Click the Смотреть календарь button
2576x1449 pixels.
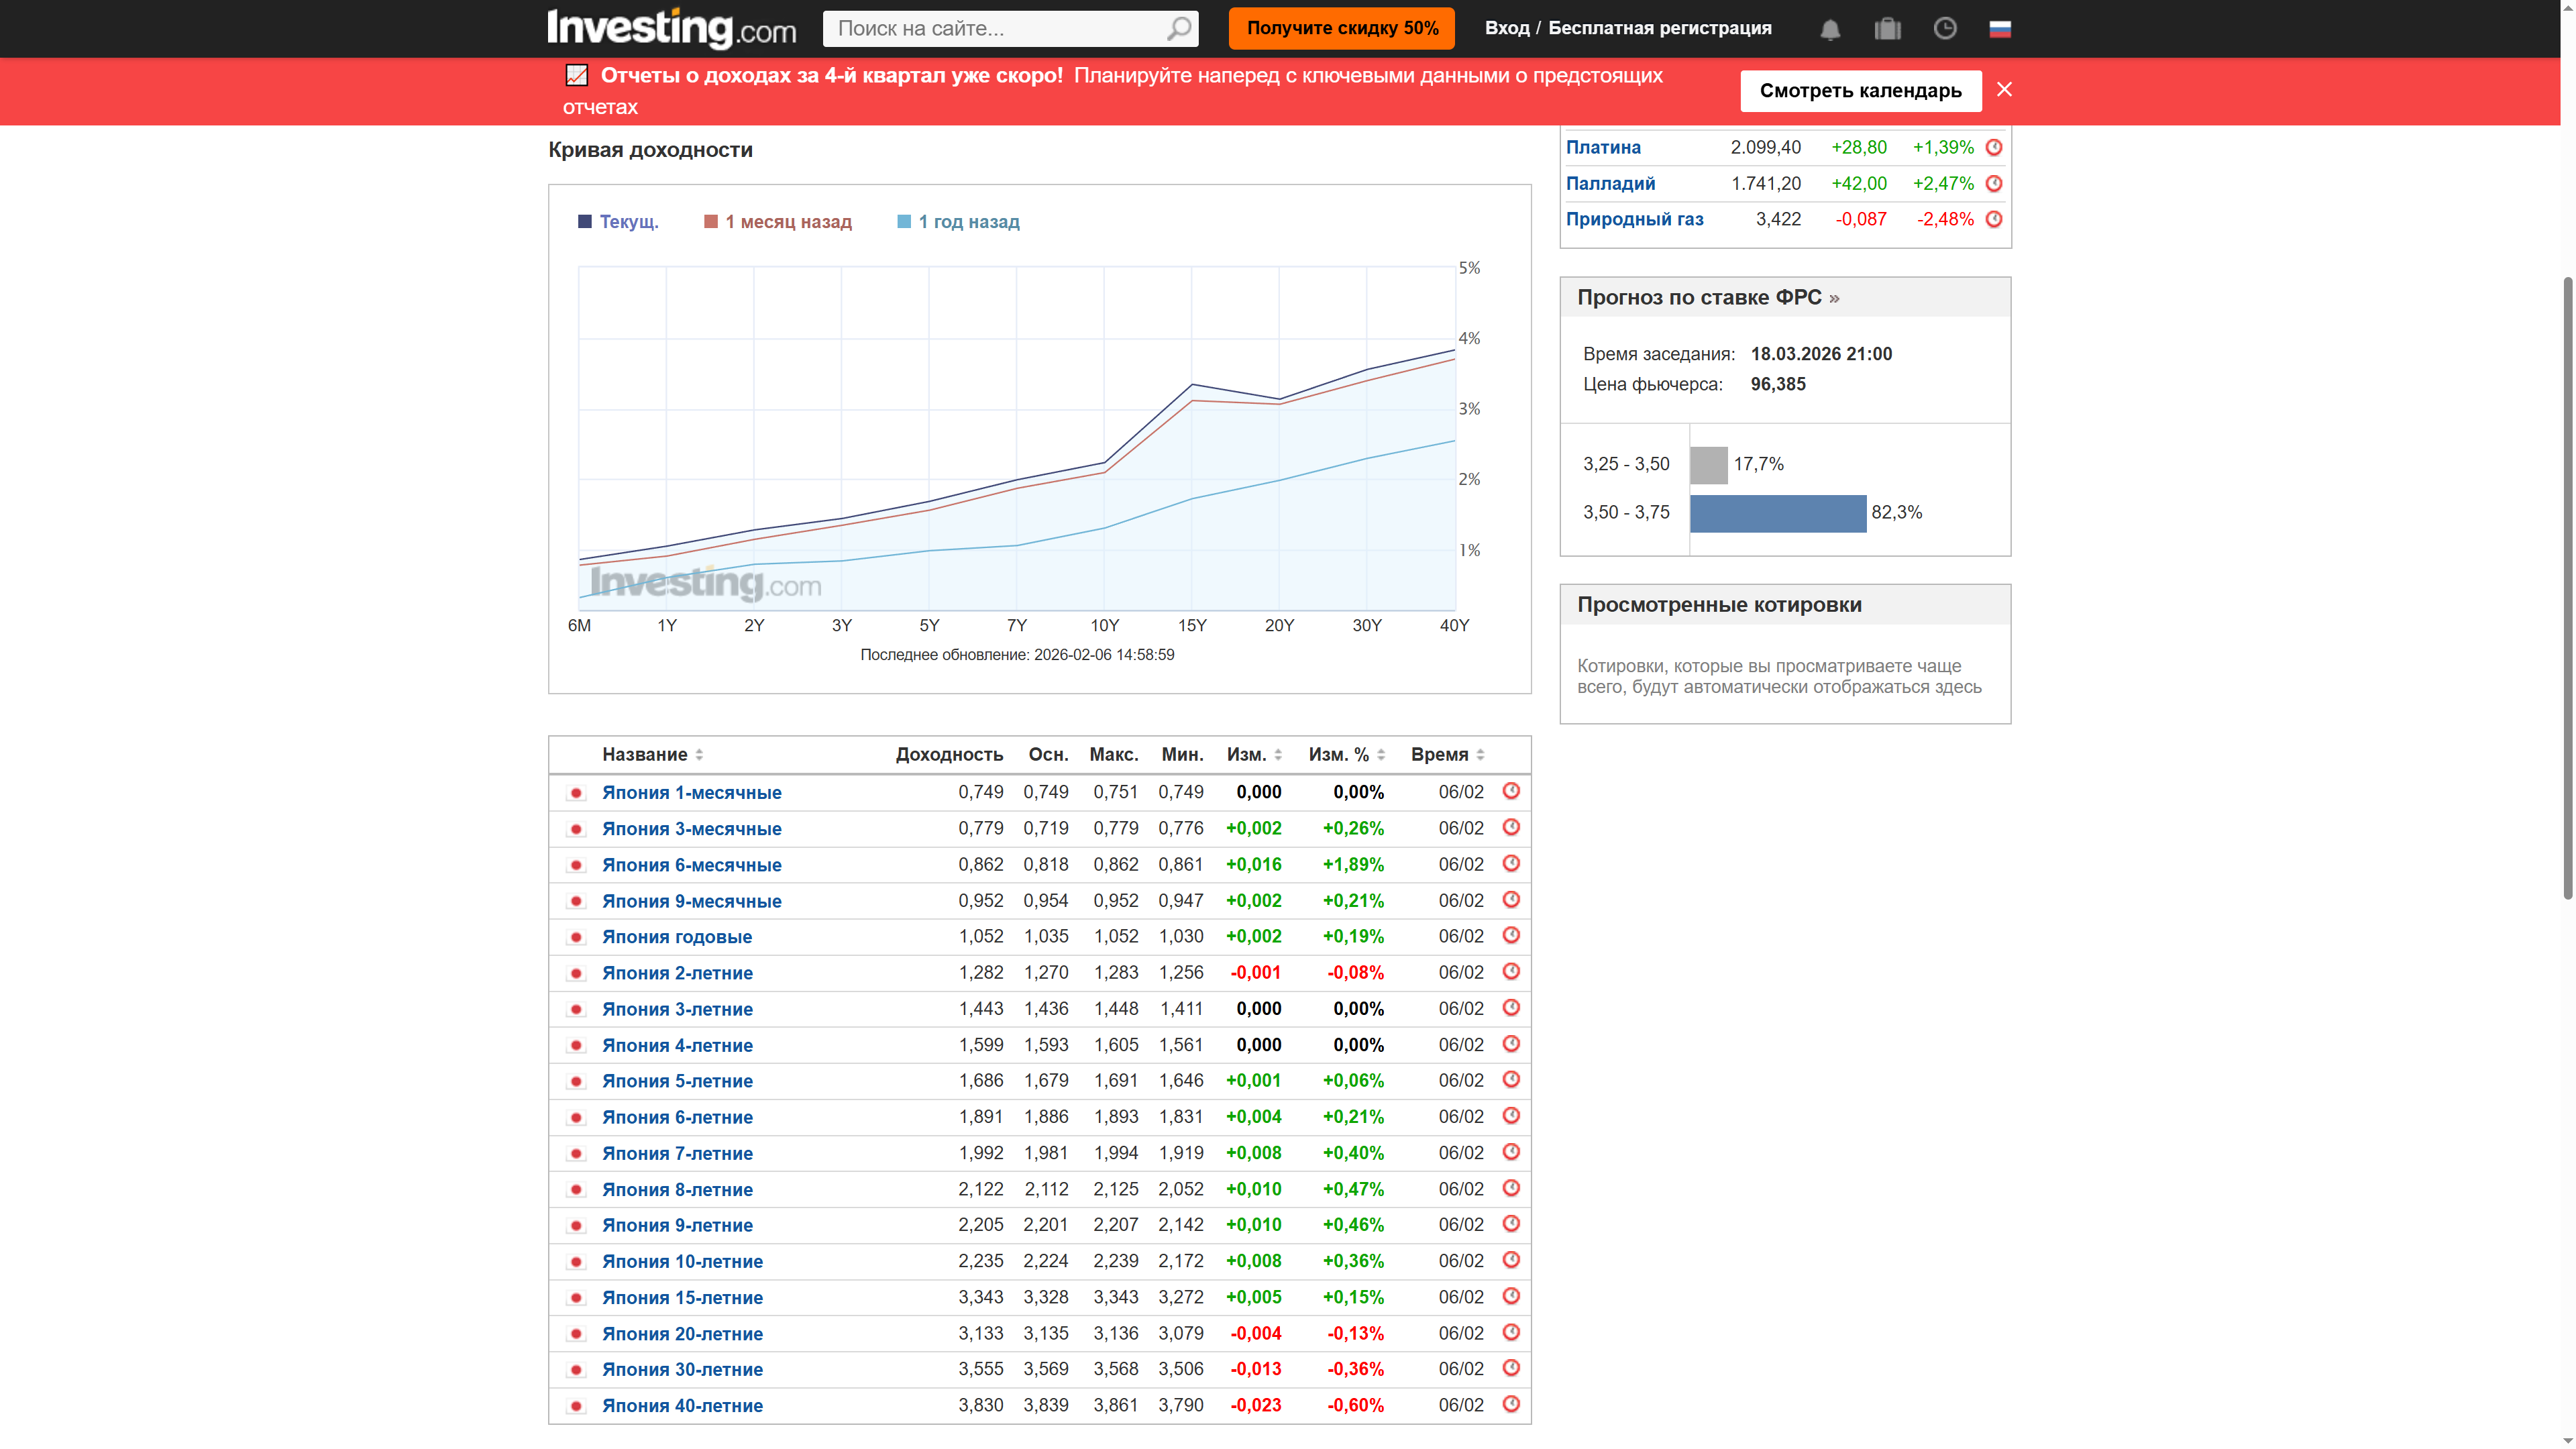point(1860,91)
